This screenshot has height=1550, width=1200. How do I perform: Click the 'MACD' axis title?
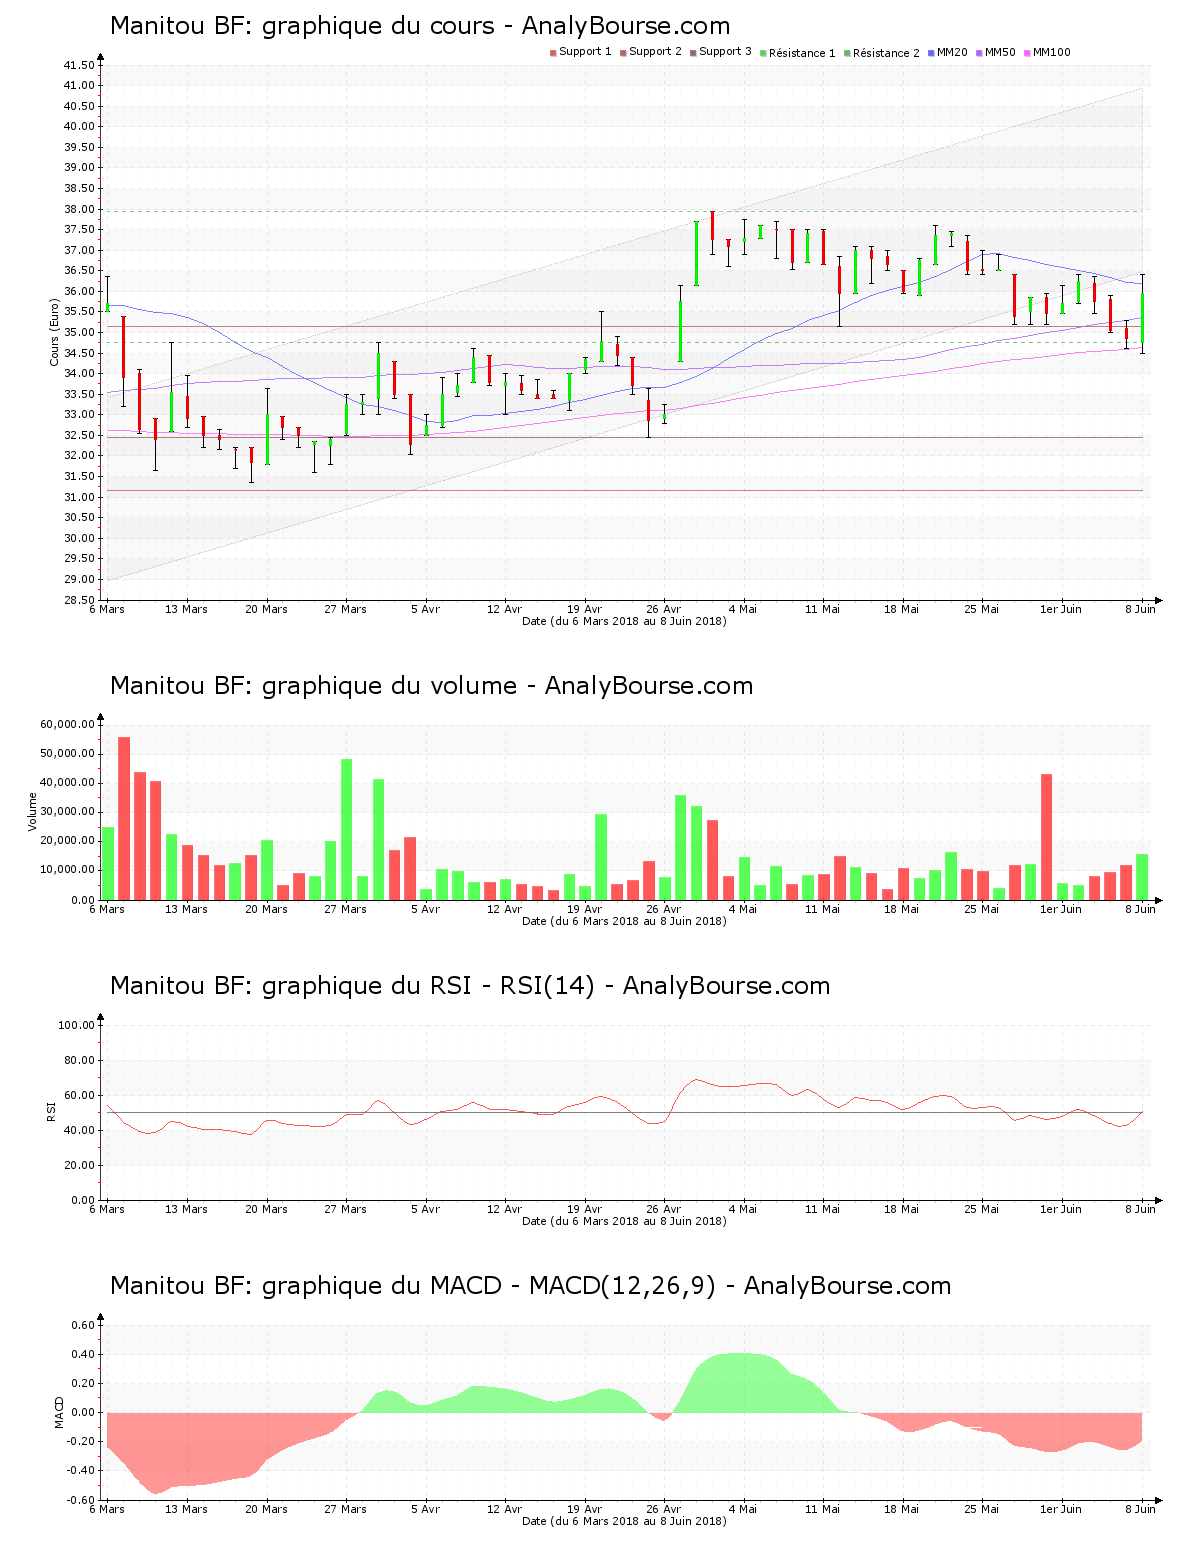(59, 1412)
